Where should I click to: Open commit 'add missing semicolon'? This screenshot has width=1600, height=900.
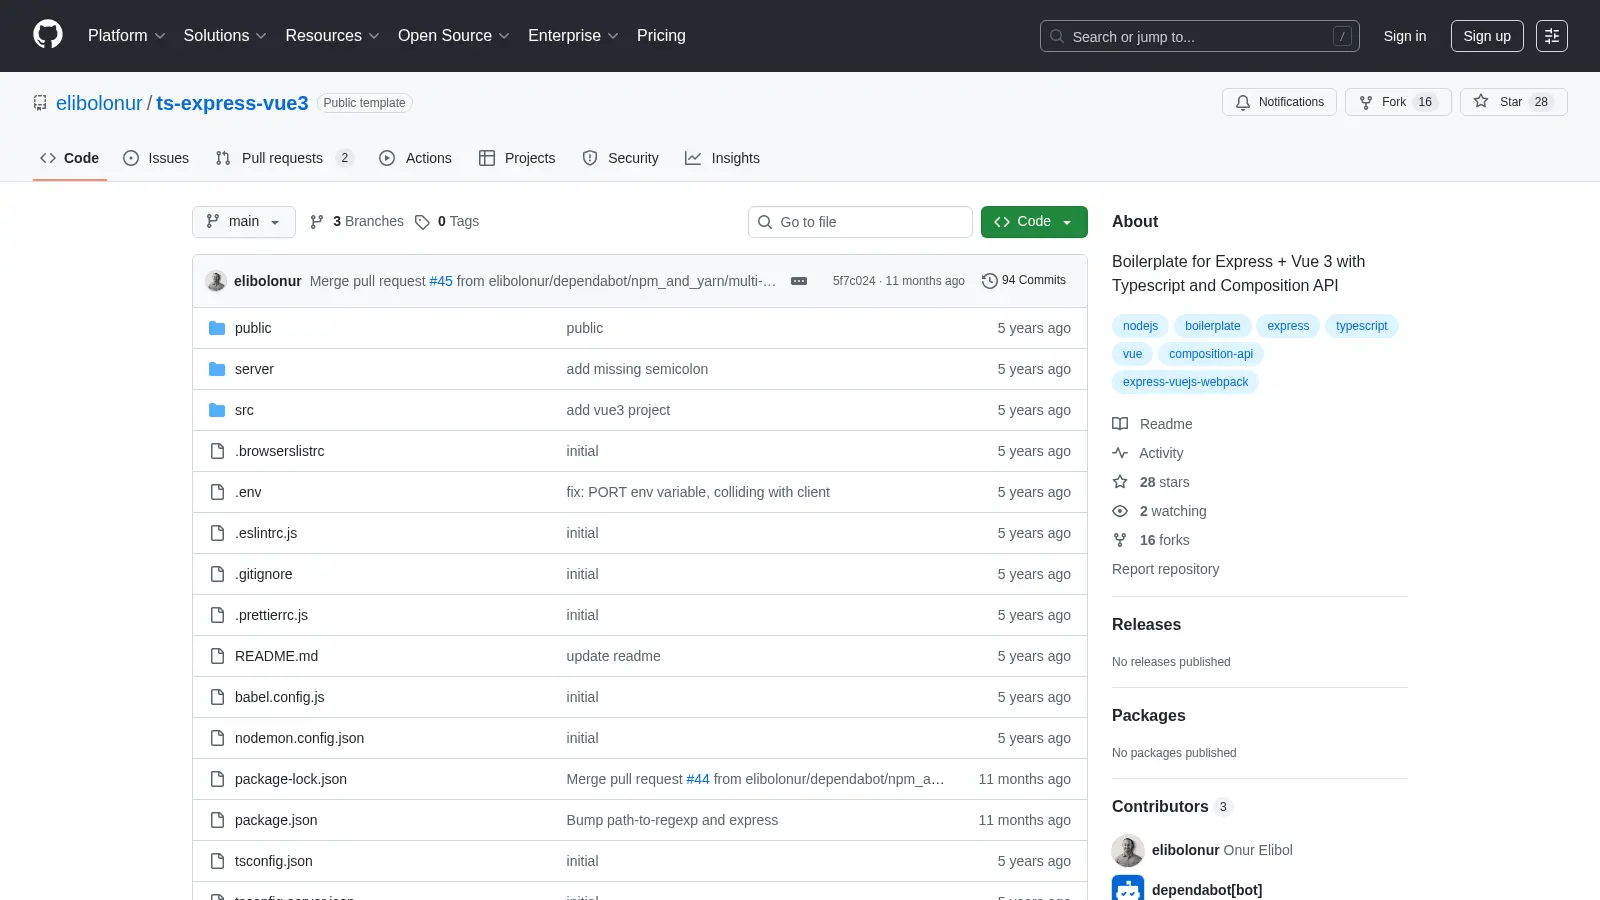click(637, 369)
